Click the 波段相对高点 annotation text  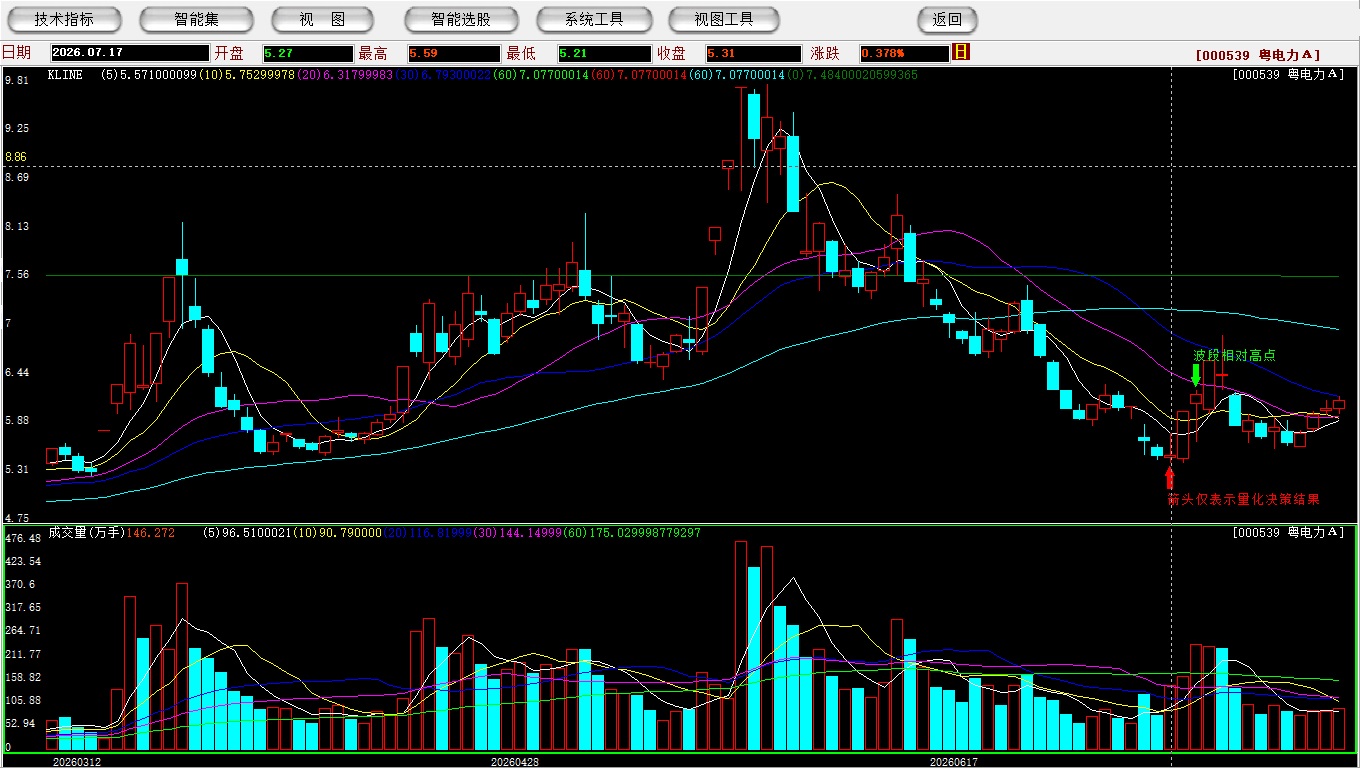(x=1235, y=355)
